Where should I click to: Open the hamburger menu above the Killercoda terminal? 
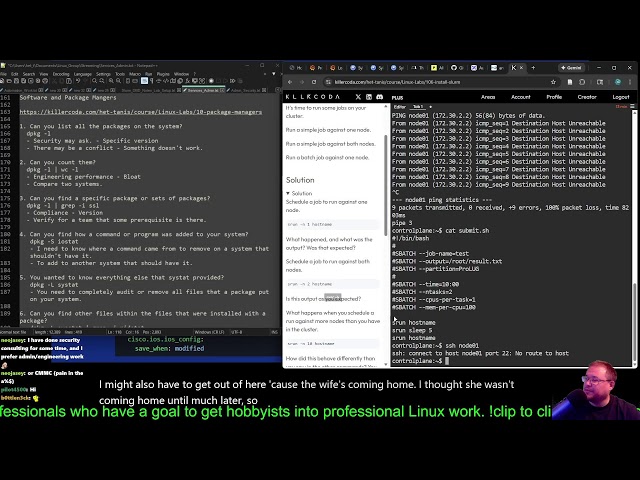click(x=632, y=107)
